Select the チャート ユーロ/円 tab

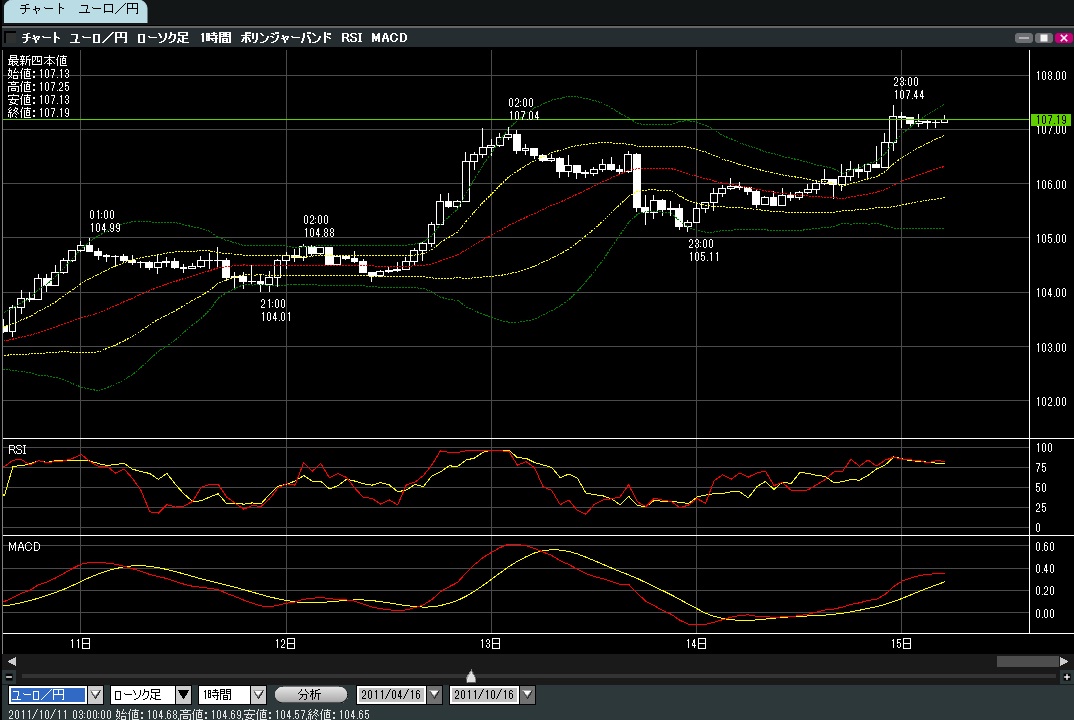(74, 11)
